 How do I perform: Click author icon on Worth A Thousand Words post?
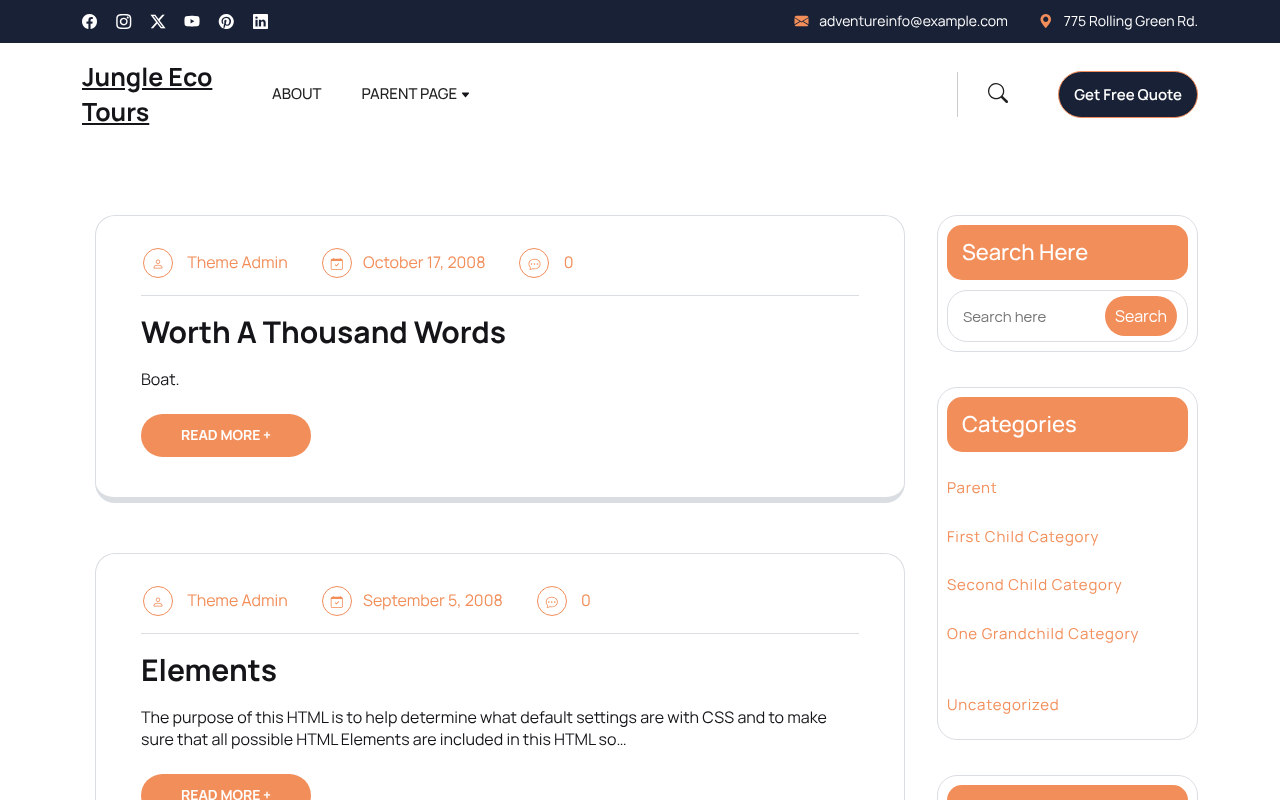click(x=158, y=263)
